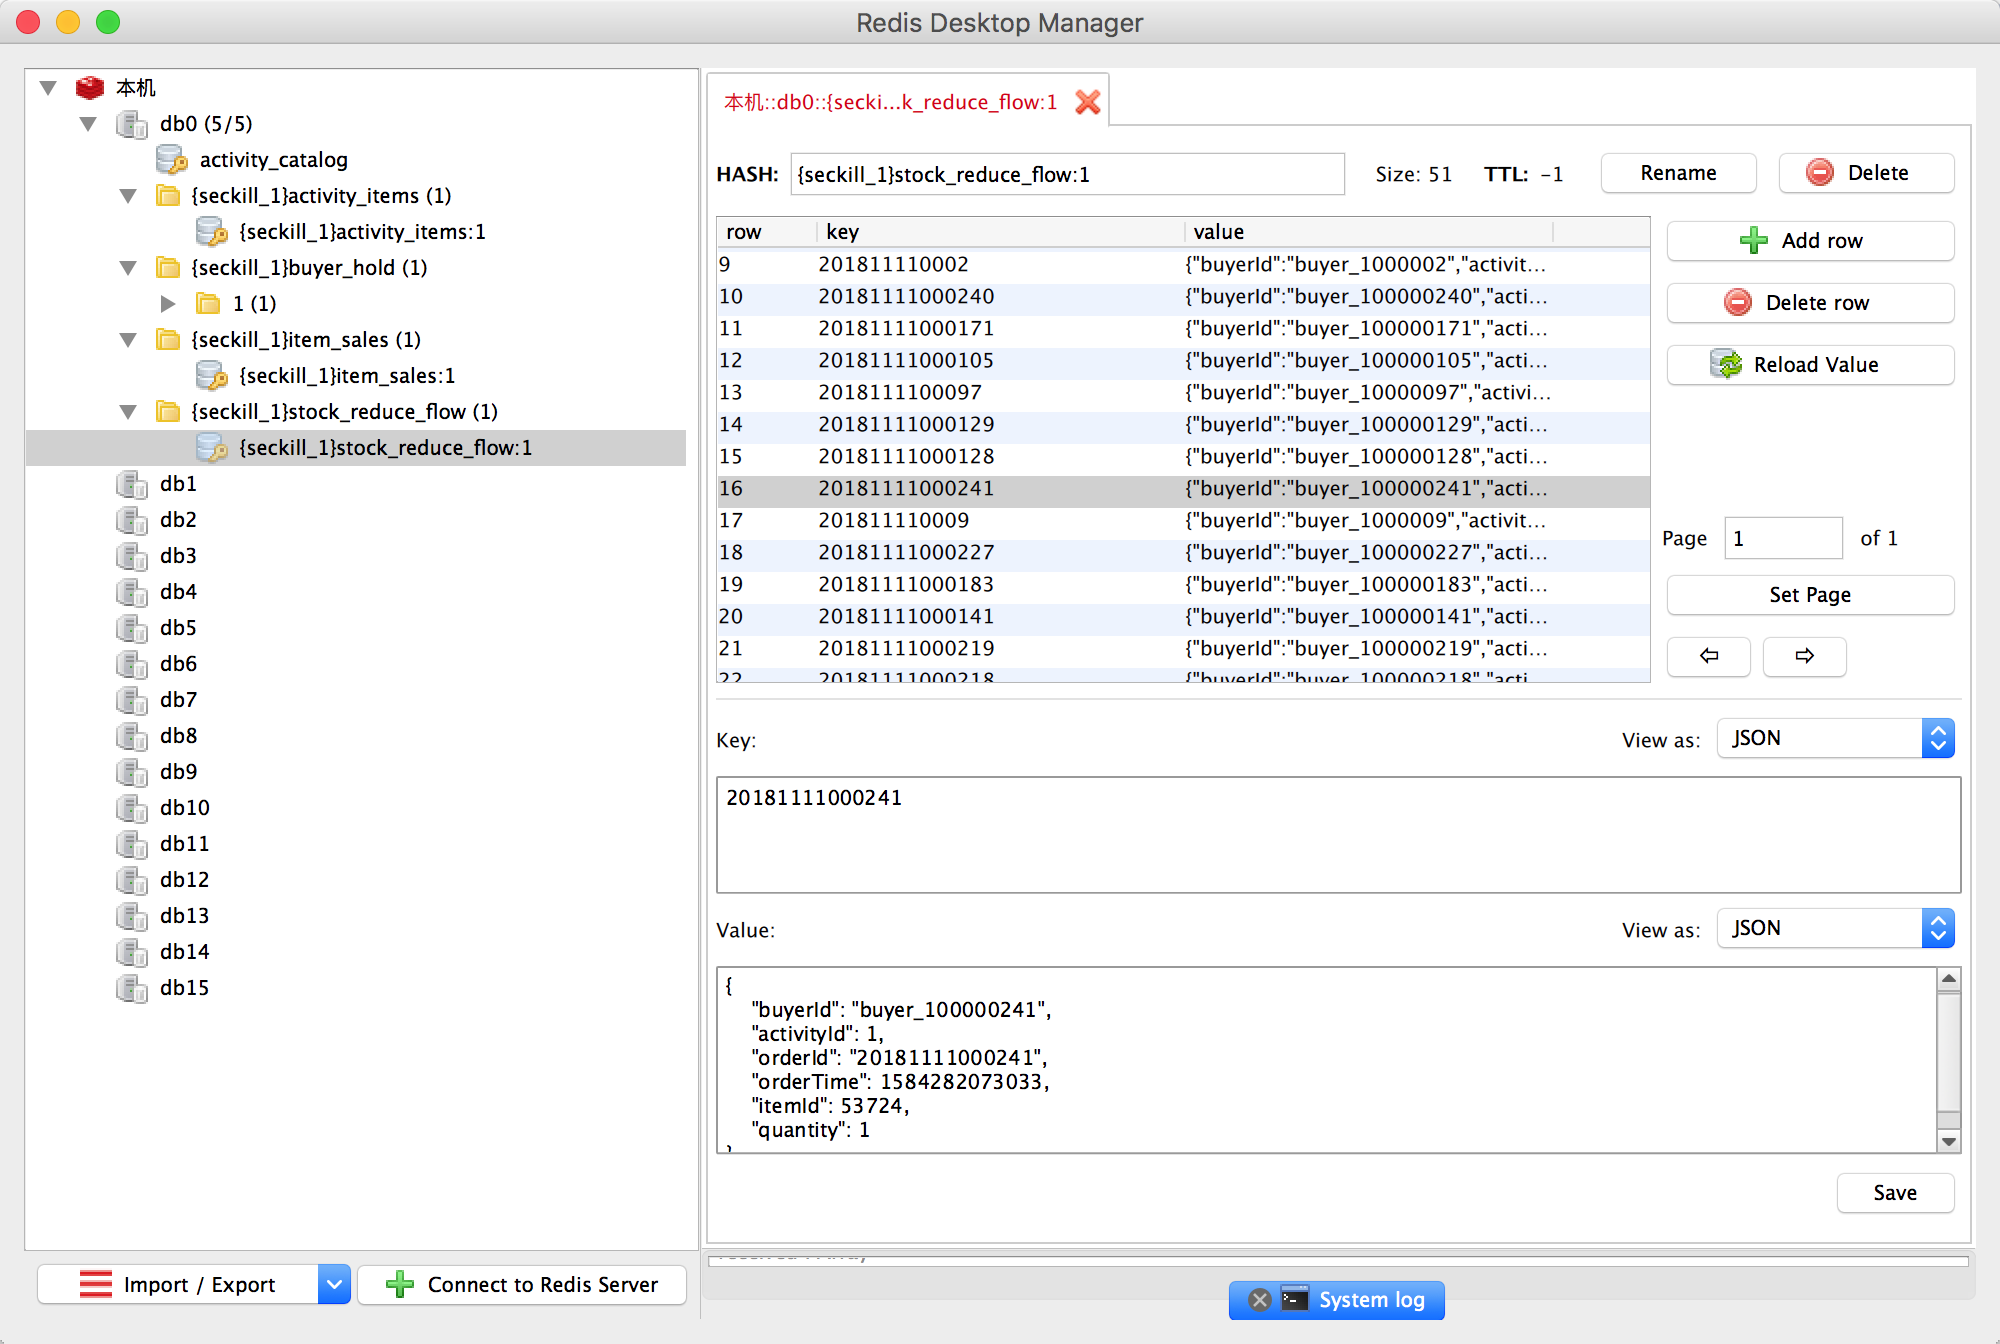The width and height of the screenshot is (2000, 1344).
Task: Click the gray X icon on System log
Action: coord(1260,1300)
